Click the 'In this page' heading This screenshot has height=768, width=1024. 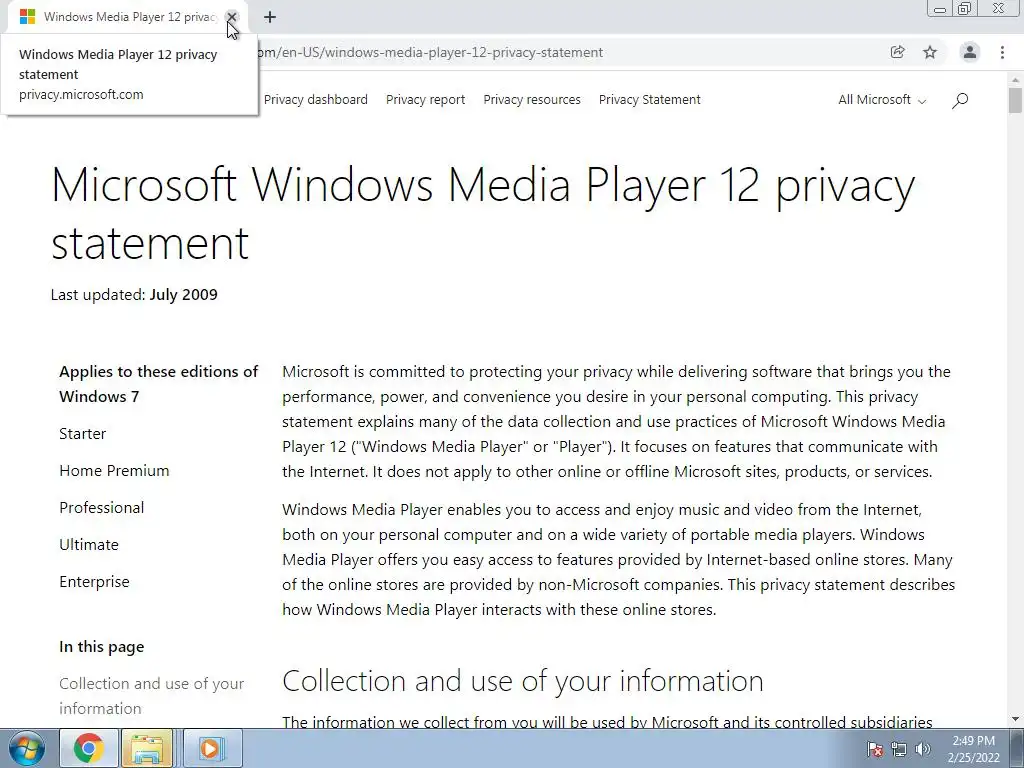(101, 647)
